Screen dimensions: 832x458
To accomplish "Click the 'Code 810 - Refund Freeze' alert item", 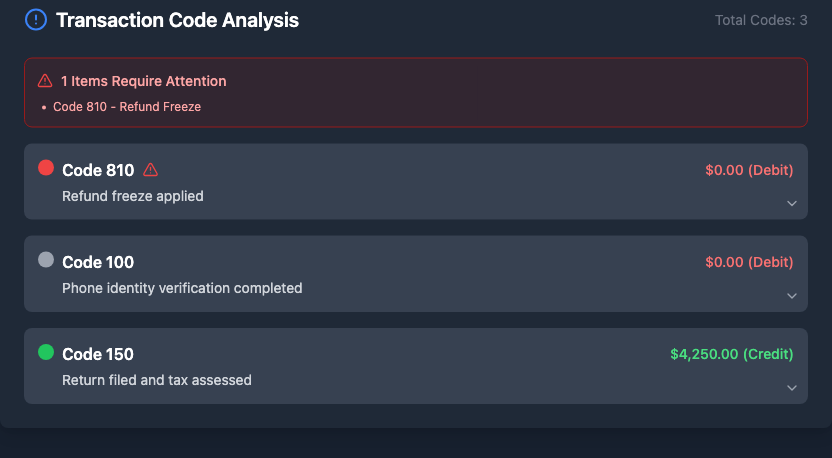I will (x=126, y=107).
